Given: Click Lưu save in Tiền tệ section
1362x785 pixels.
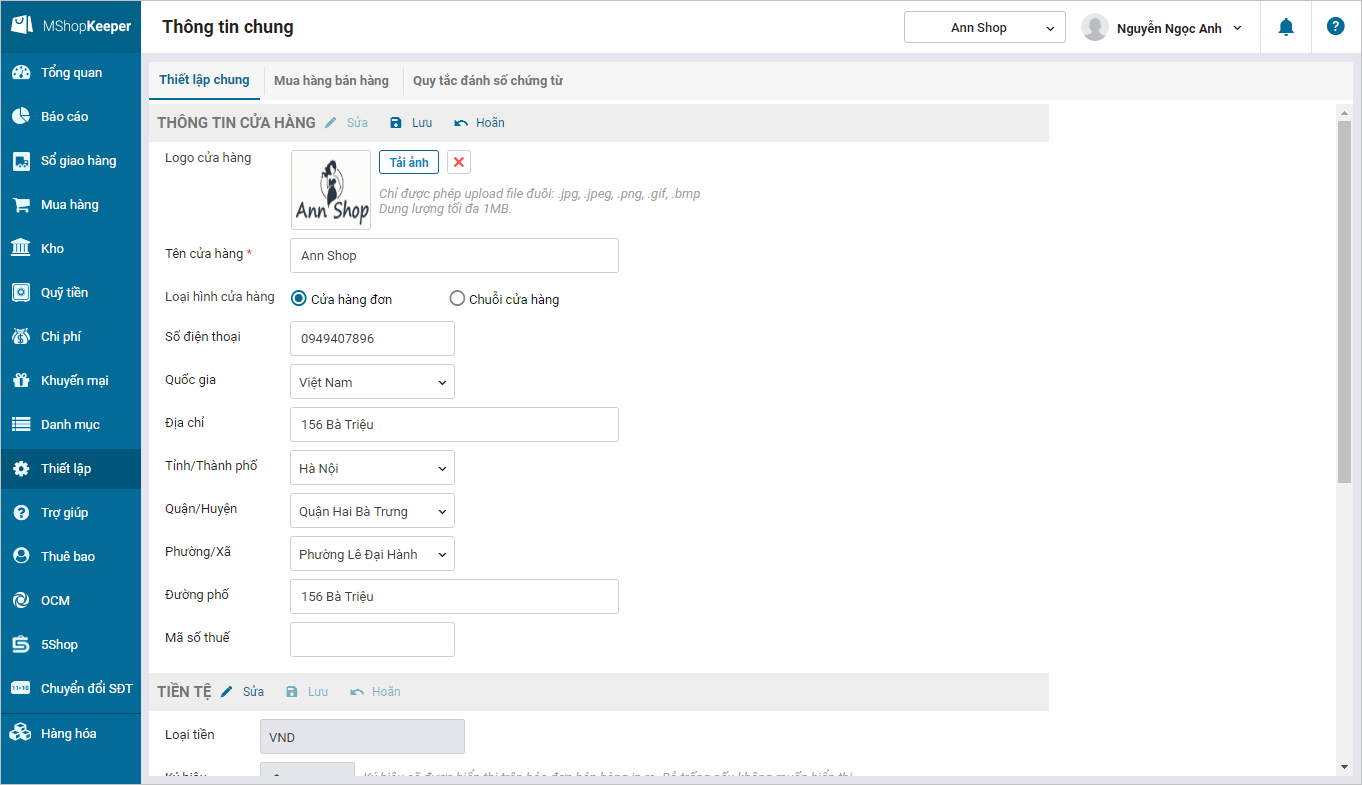Looking at the screenshot, I should point(307,692).
